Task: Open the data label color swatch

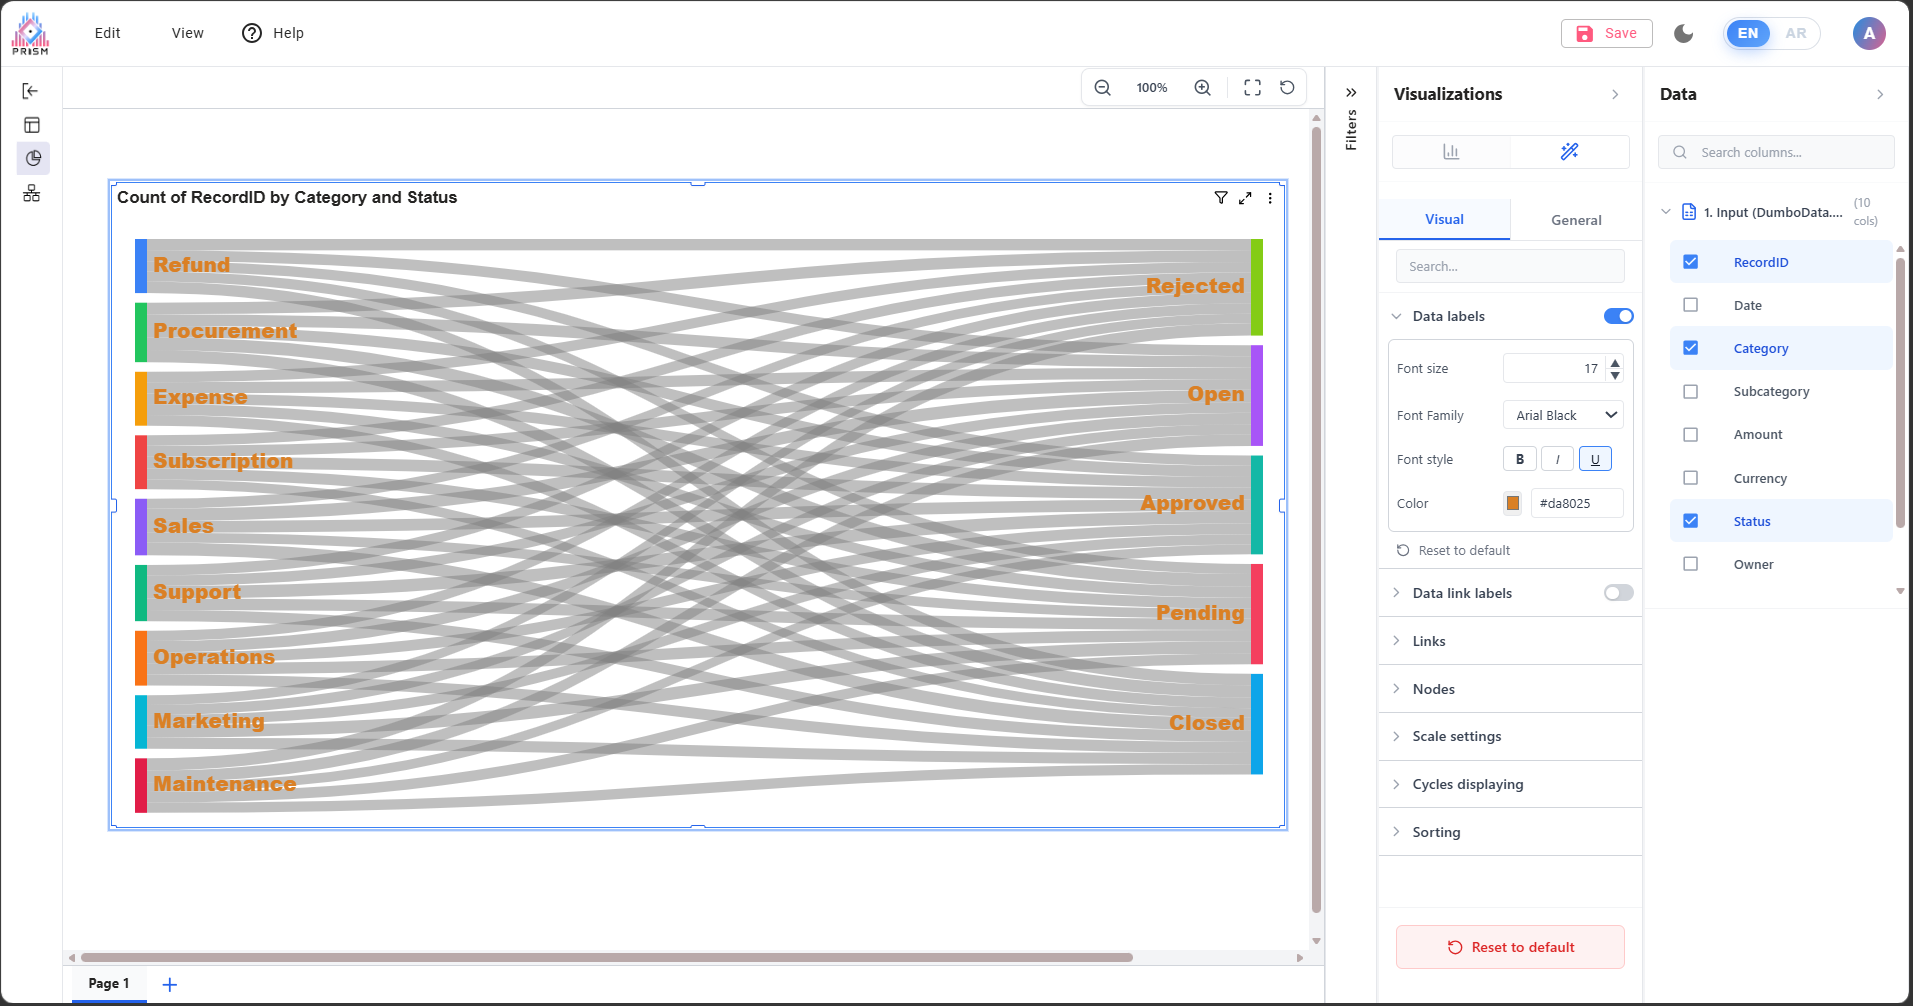Action: (x=1513, y=503)
